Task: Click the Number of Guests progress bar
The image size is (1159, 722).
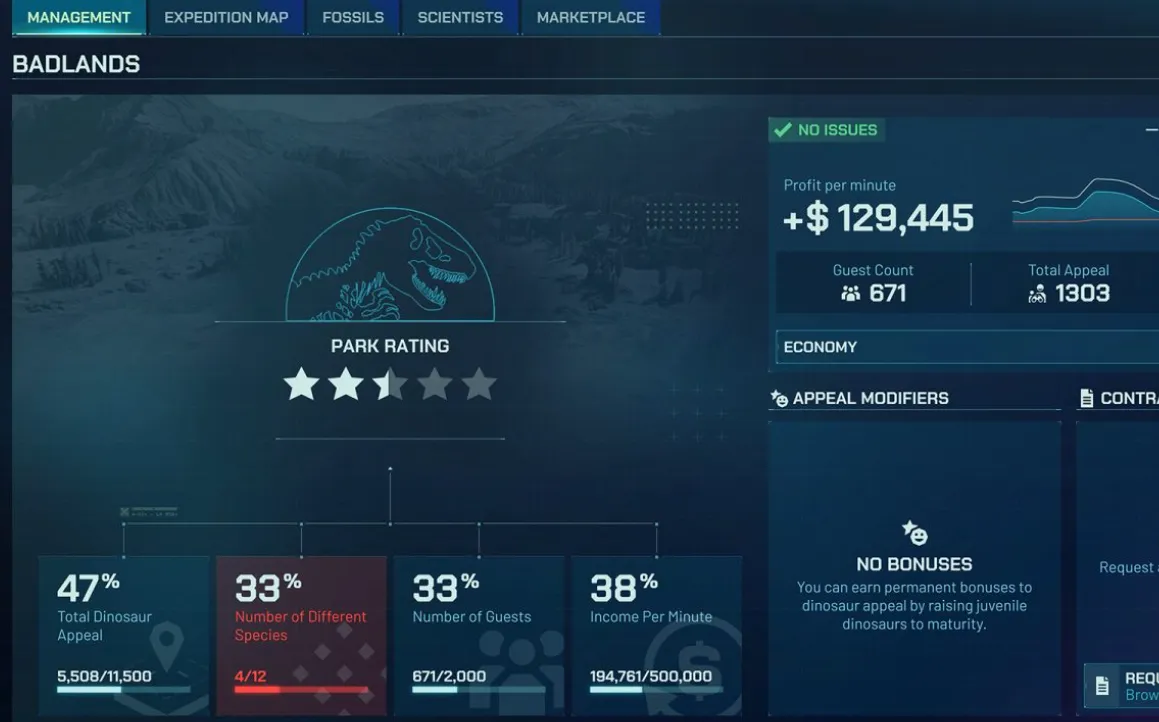Action: pos(478,691)
